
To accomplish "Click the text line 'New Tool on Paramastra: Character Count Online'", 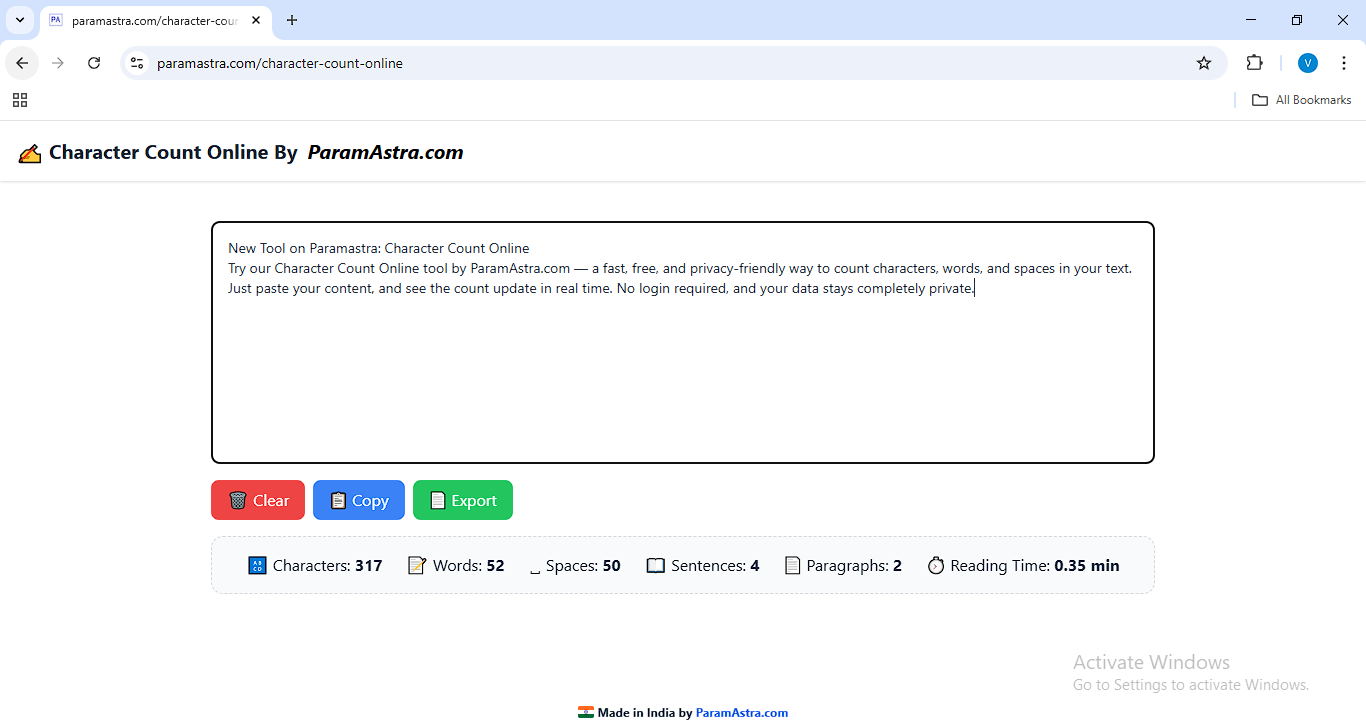I will (379, 248).
